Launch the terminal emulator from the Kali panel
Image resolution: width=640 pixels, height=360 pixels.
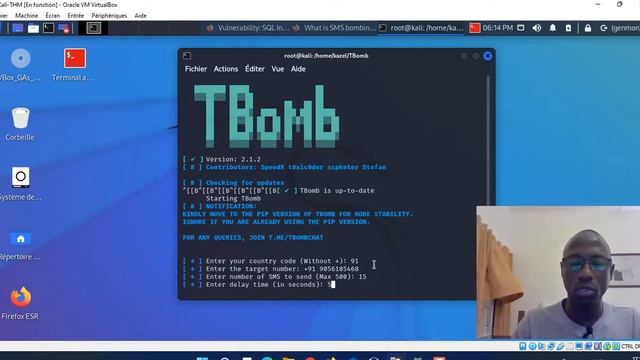49,28
